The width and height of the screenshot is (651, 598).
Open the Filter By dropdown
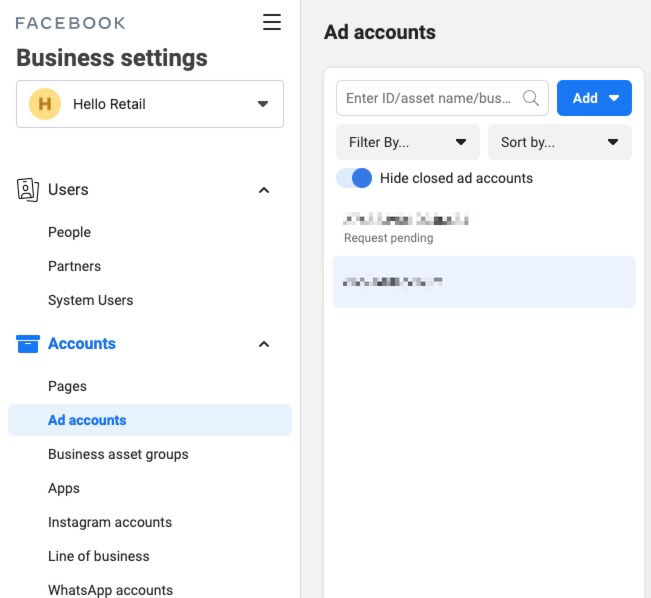(407, 142)
